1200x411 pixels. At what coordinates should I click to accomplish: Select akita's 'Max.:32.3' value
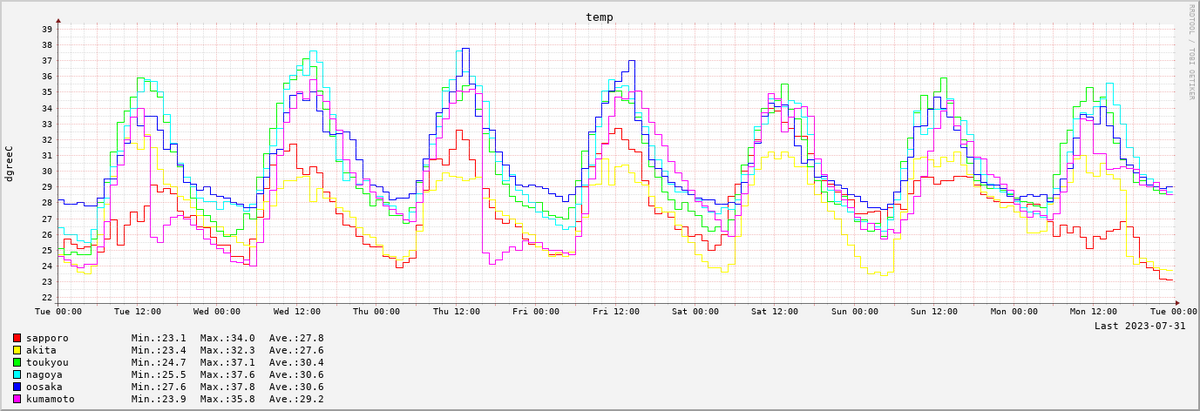click(x=227, y=350)
